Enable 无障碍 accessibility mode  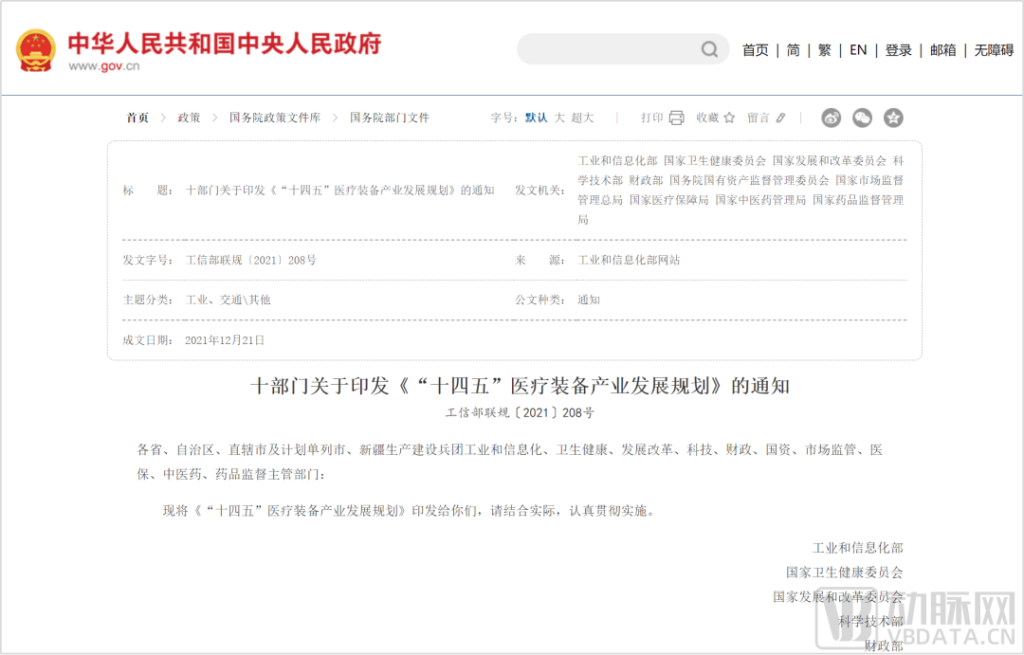coord(993,50)
